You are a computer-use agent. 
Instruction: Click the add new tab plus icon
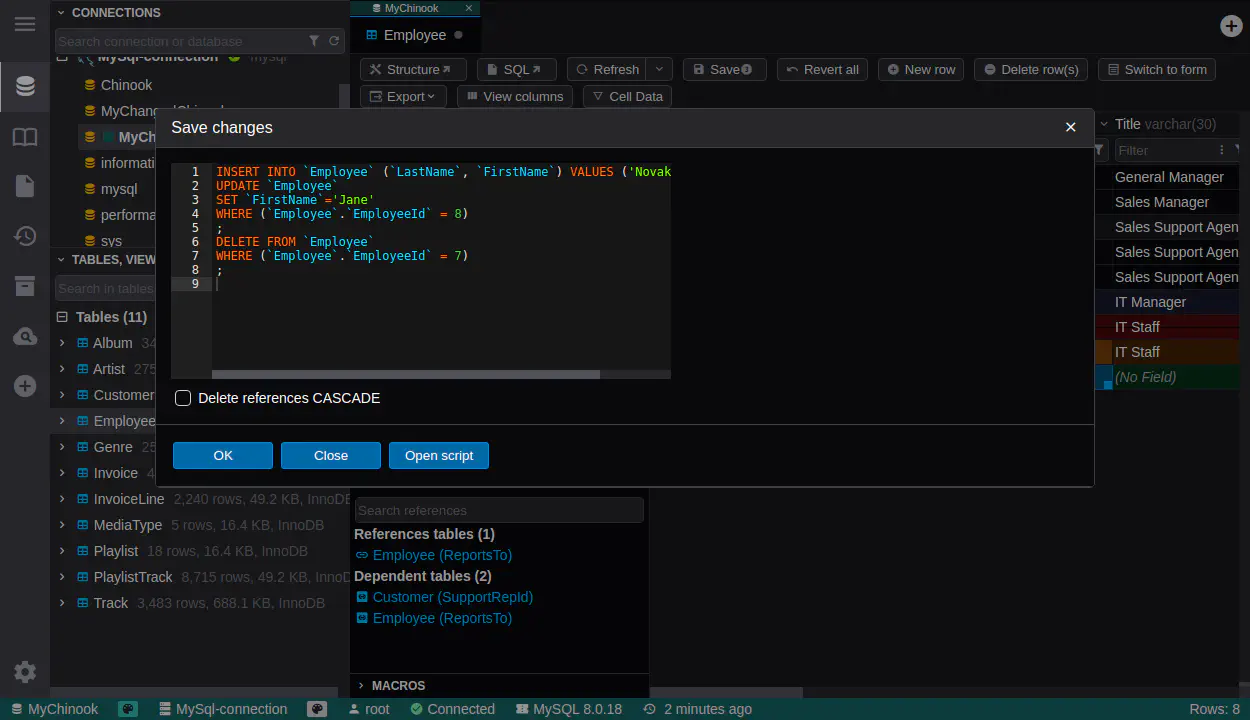[1231, 26]
